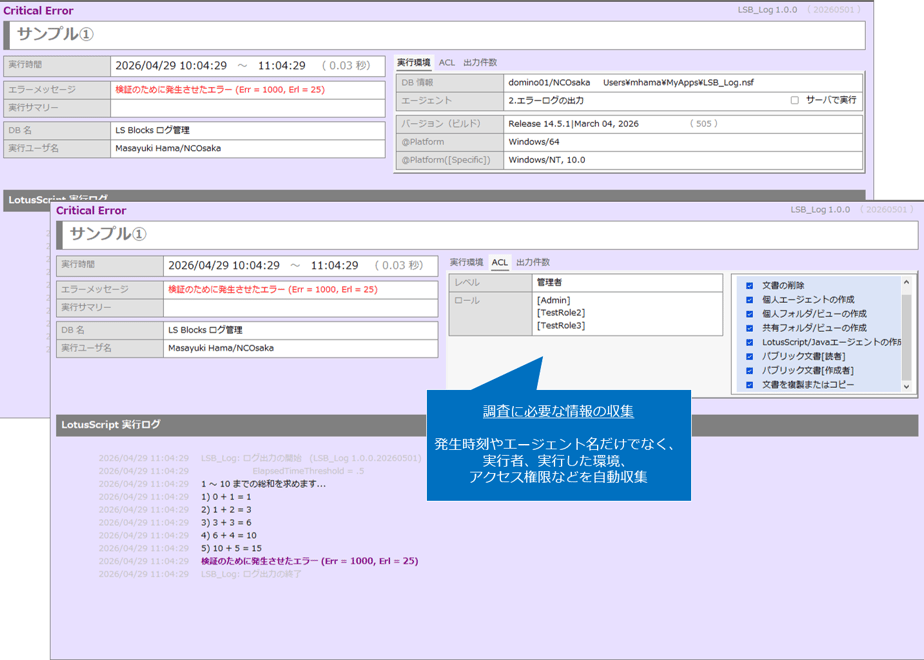Screen dimensions: 924x660
Task: Click build number ( 505 ) value
Action: [704, 124]
